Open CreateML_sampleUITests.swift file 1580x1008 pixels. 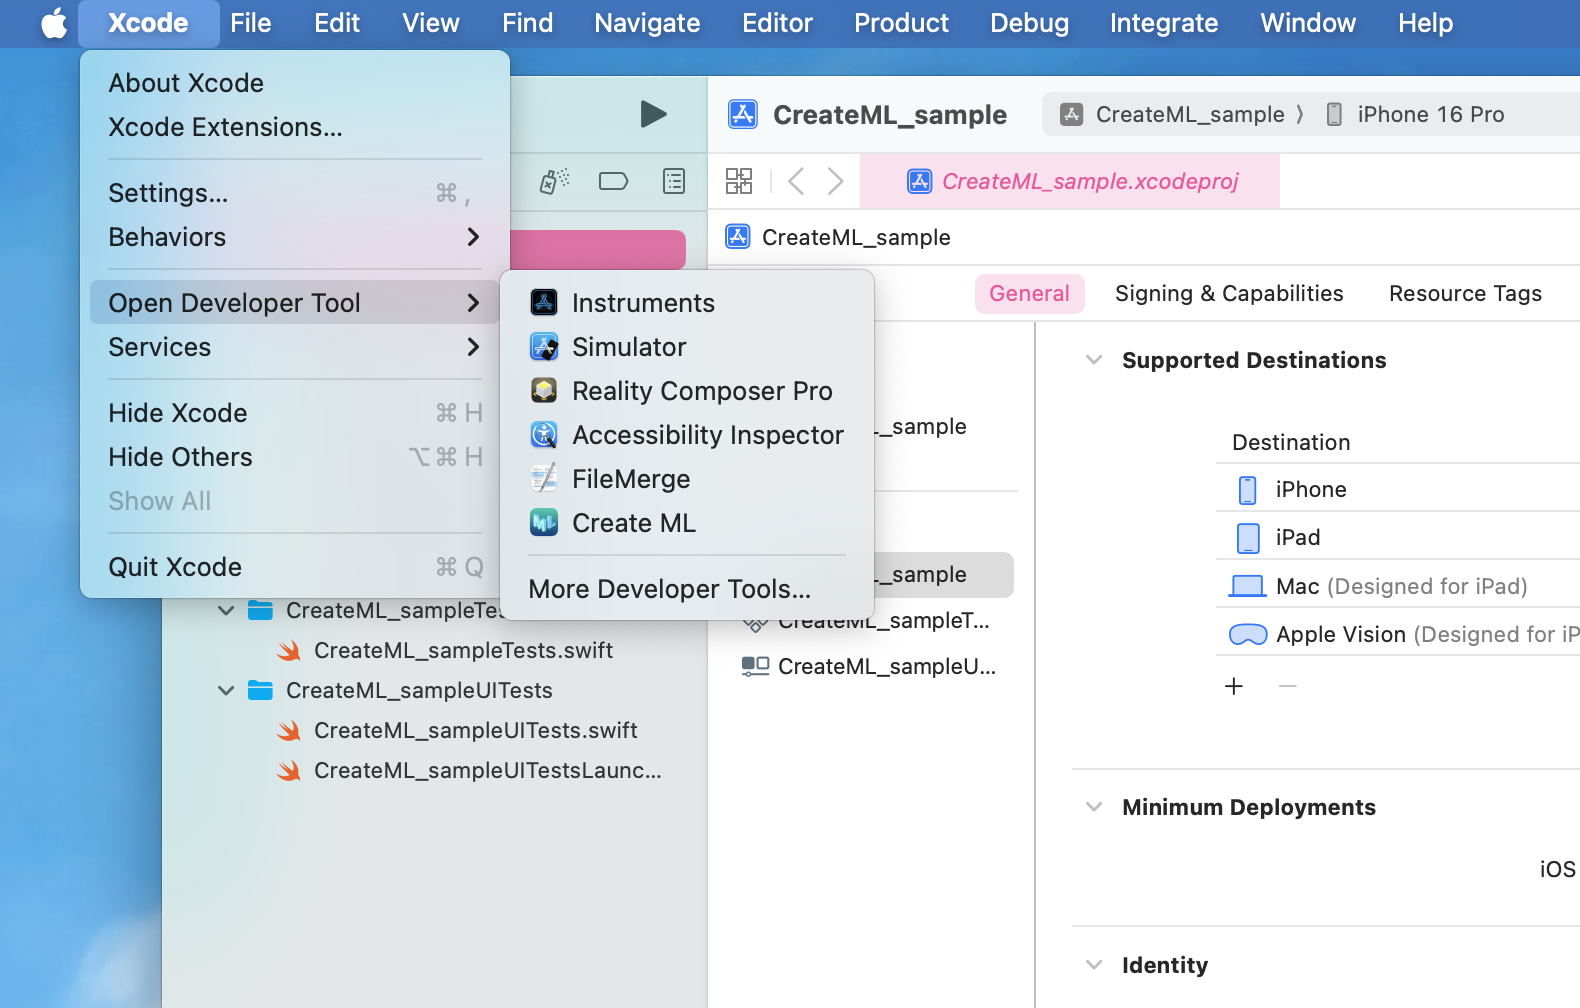[475, 731]
